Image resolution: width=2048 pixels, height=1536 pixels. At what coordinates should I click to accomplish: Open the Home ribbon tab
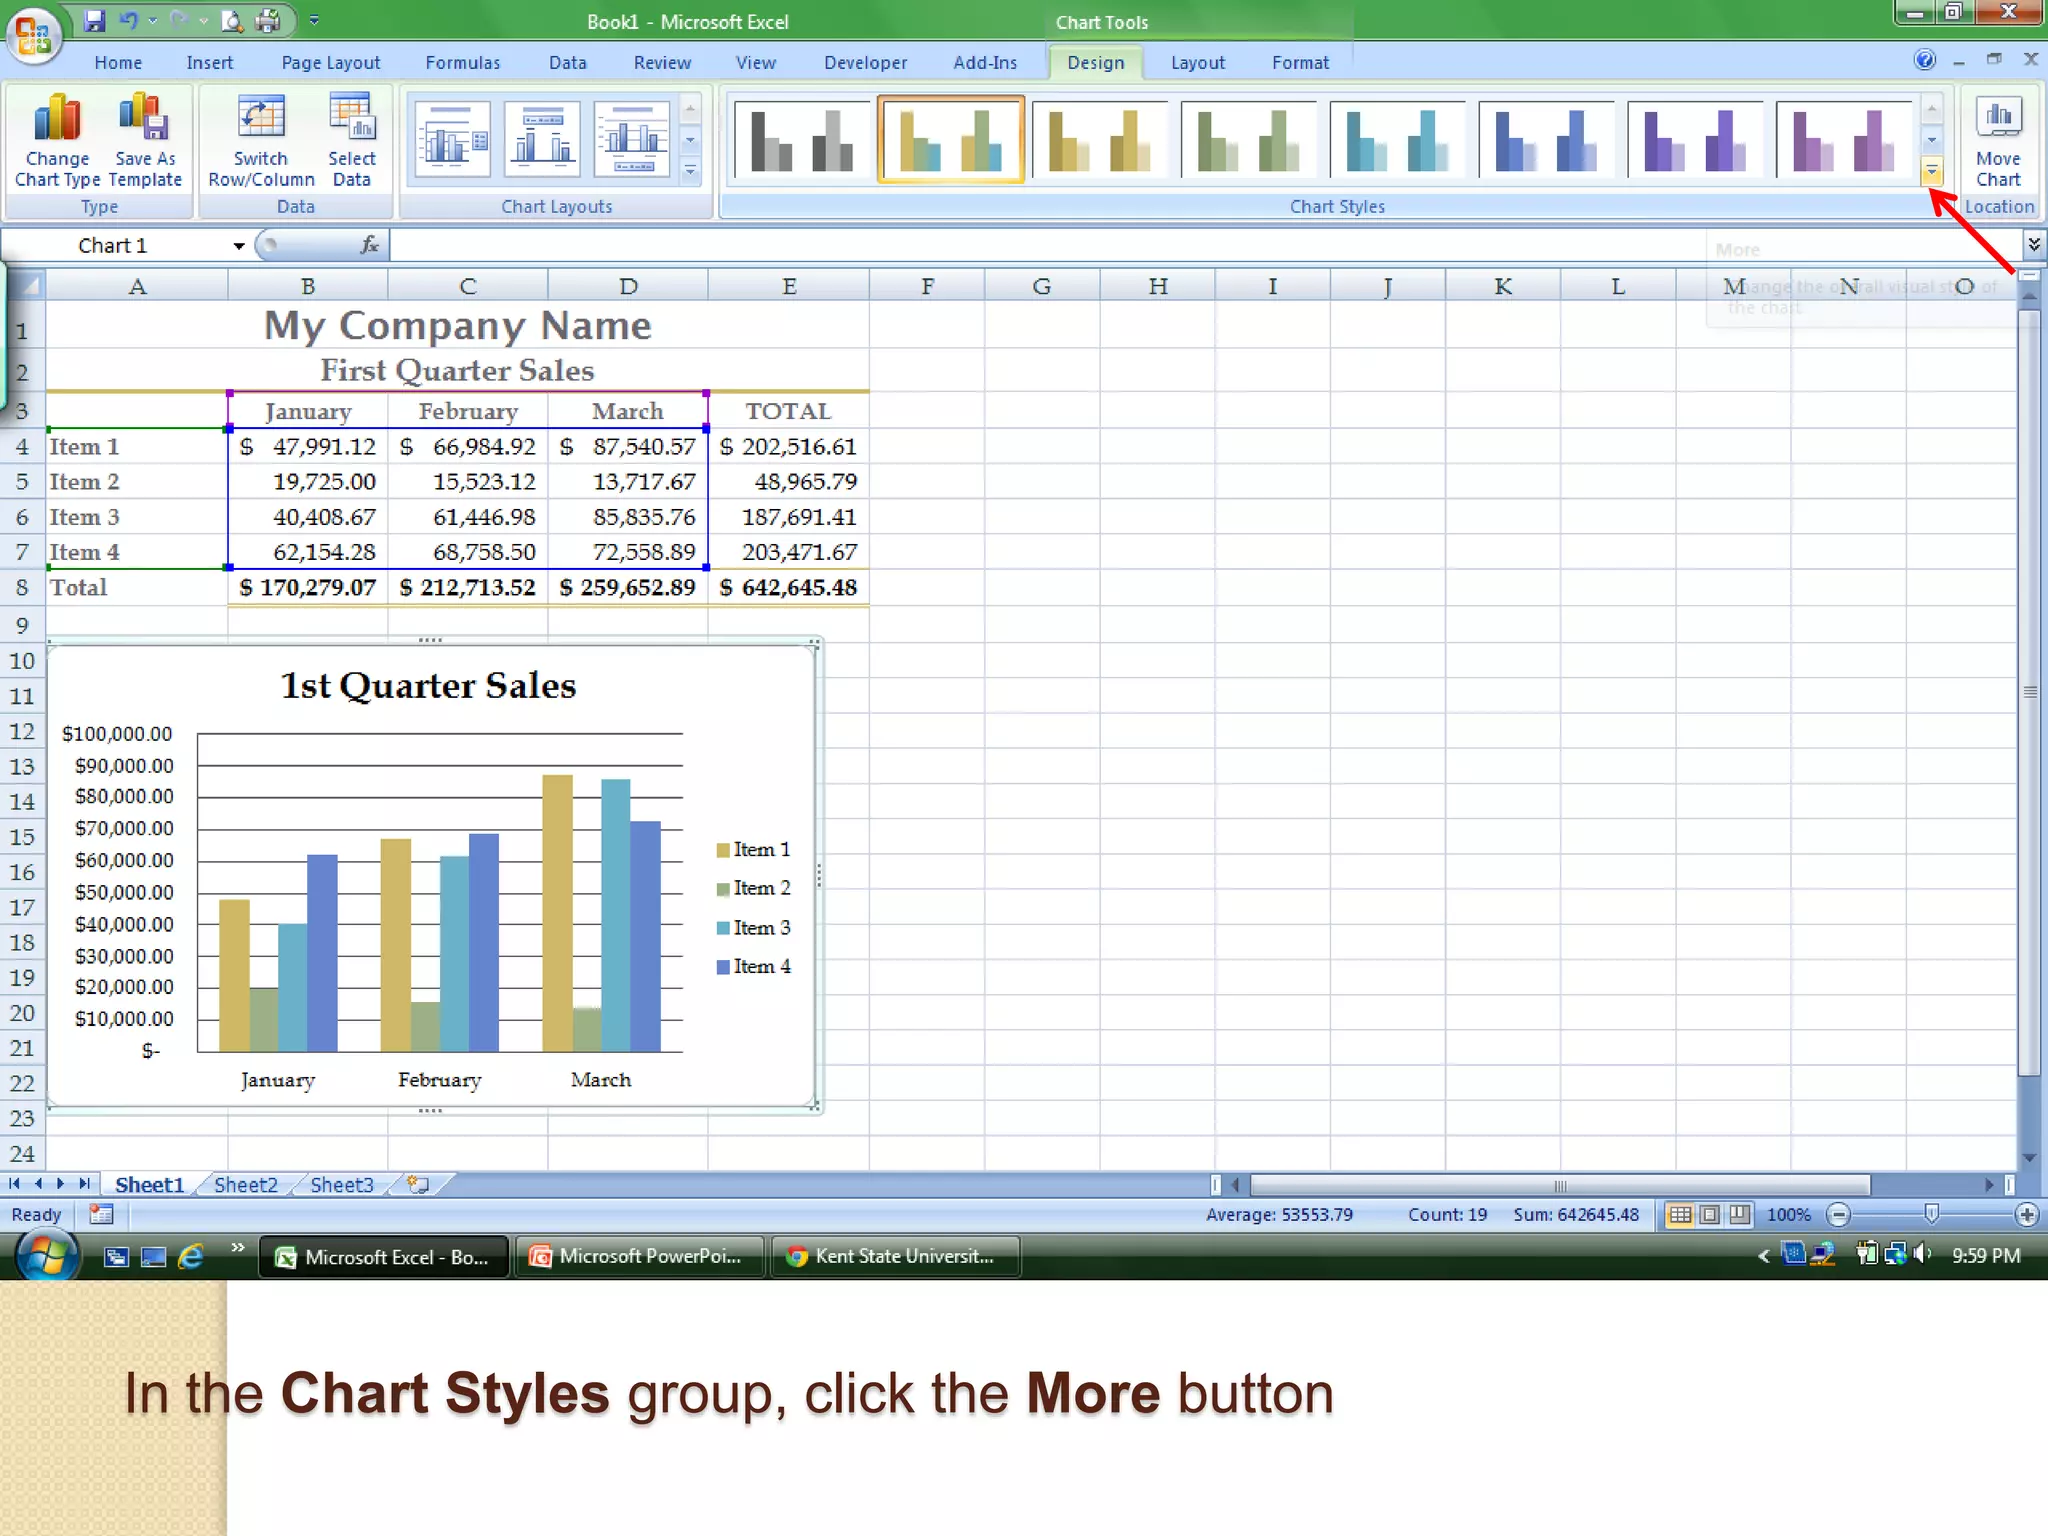[118, 62]
